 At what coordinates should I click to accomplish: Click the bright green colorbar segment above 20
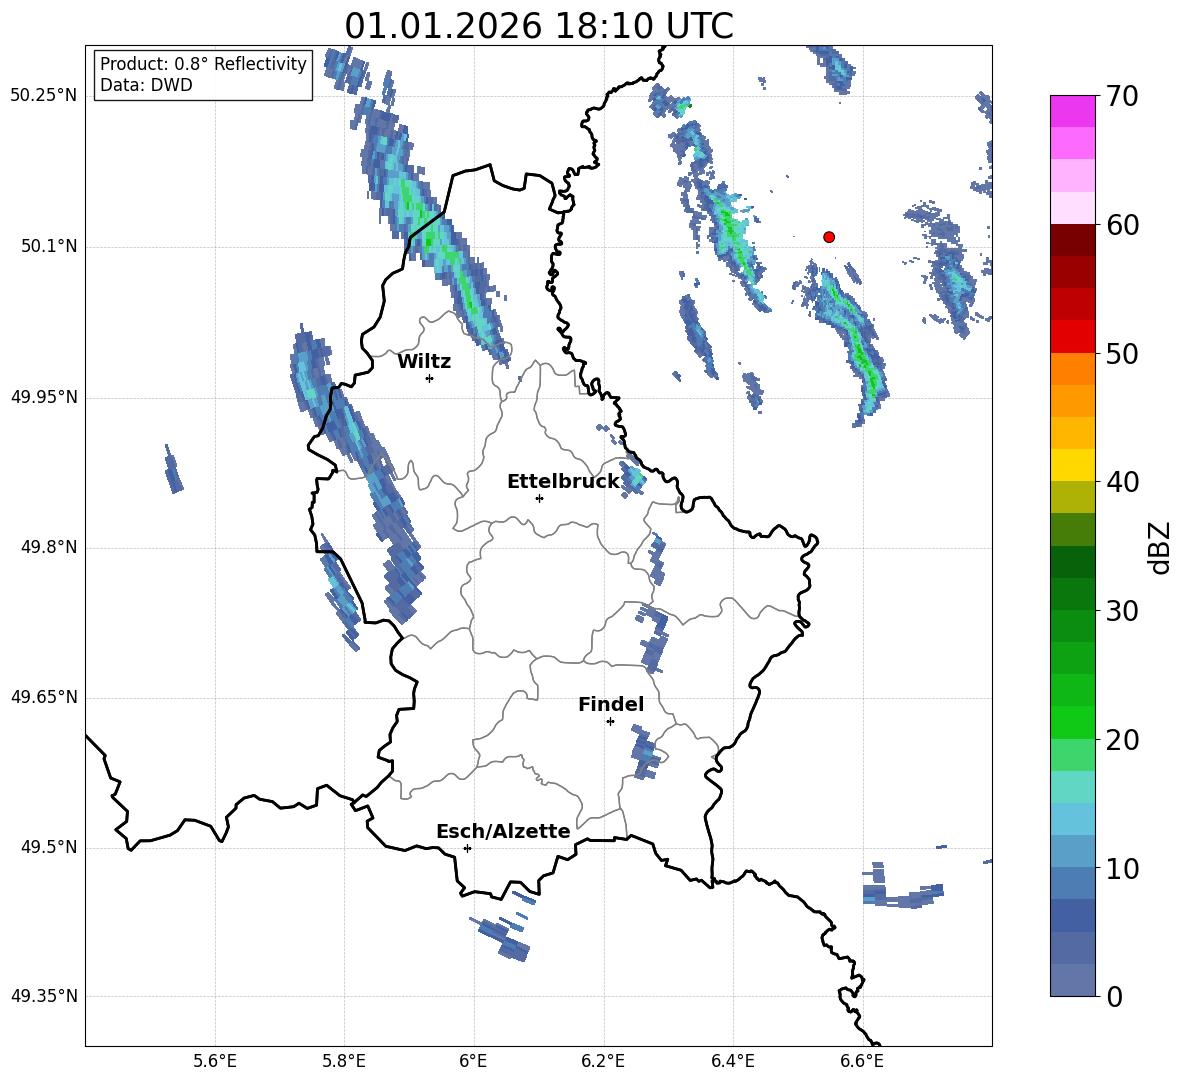(x=1073, y=722)
